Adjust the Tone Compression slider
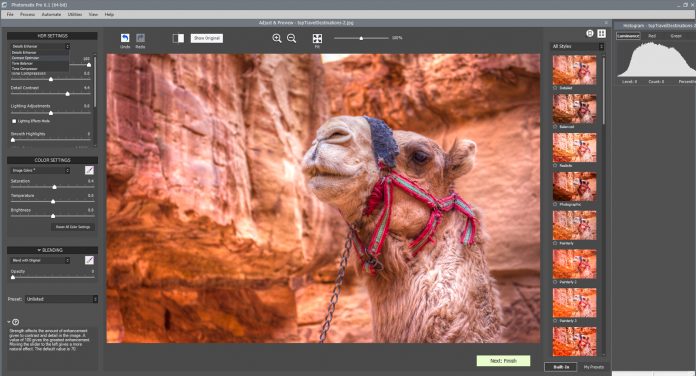The image size is (696, 376). (51, 79)
